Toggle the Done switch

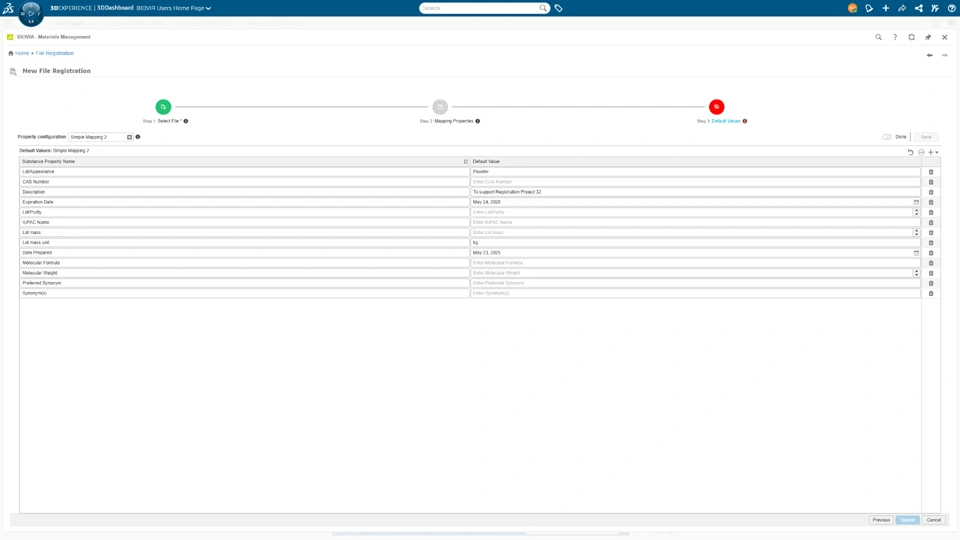click(887, 137)
